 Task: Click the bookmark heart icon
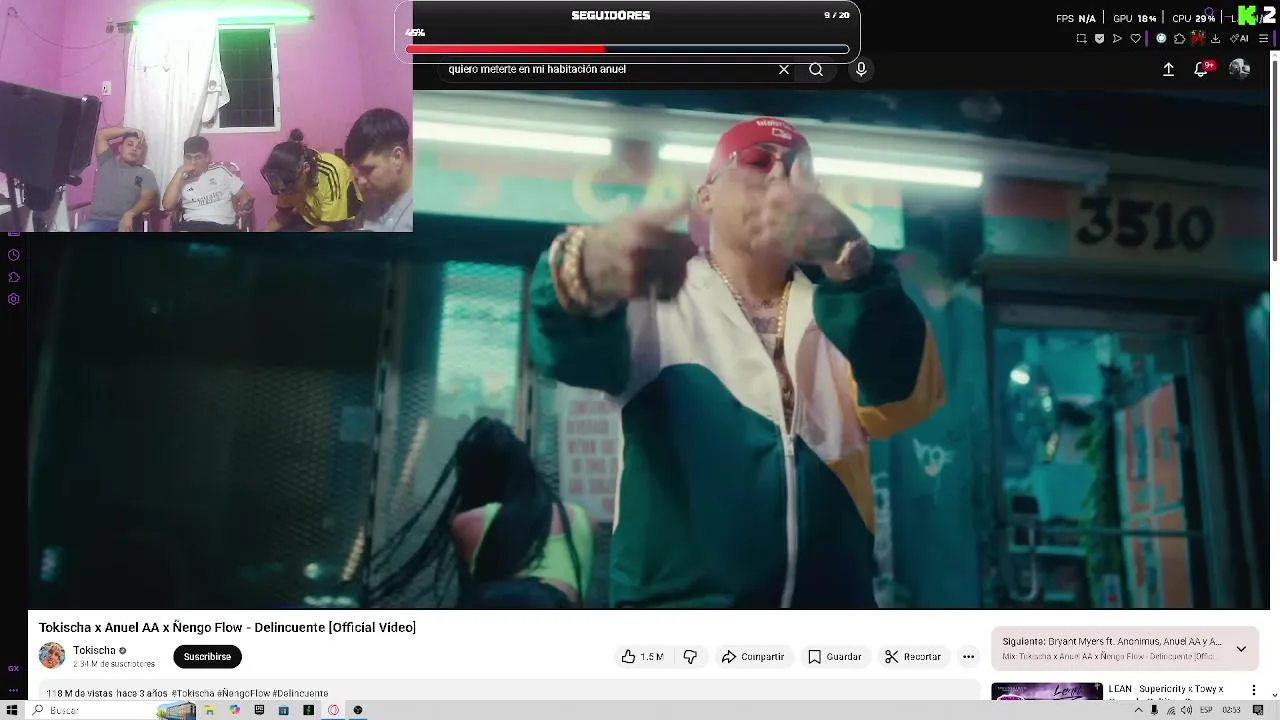click(1135, 39)
